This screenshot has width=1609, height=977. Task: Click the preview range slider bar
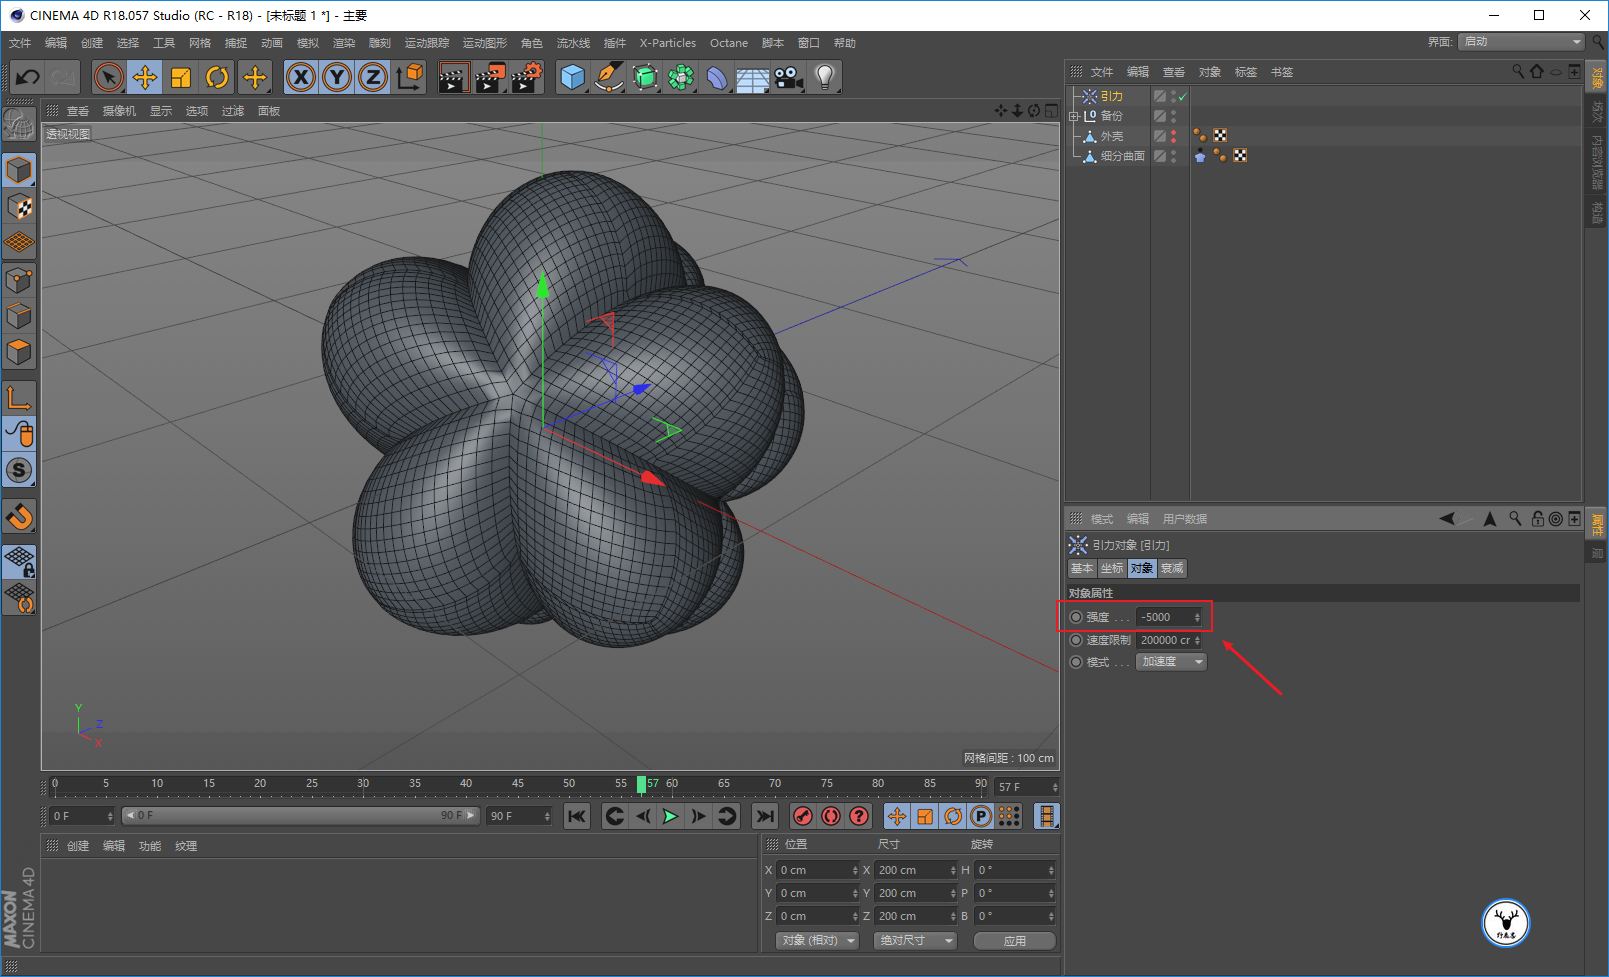(x=301, y=816)
